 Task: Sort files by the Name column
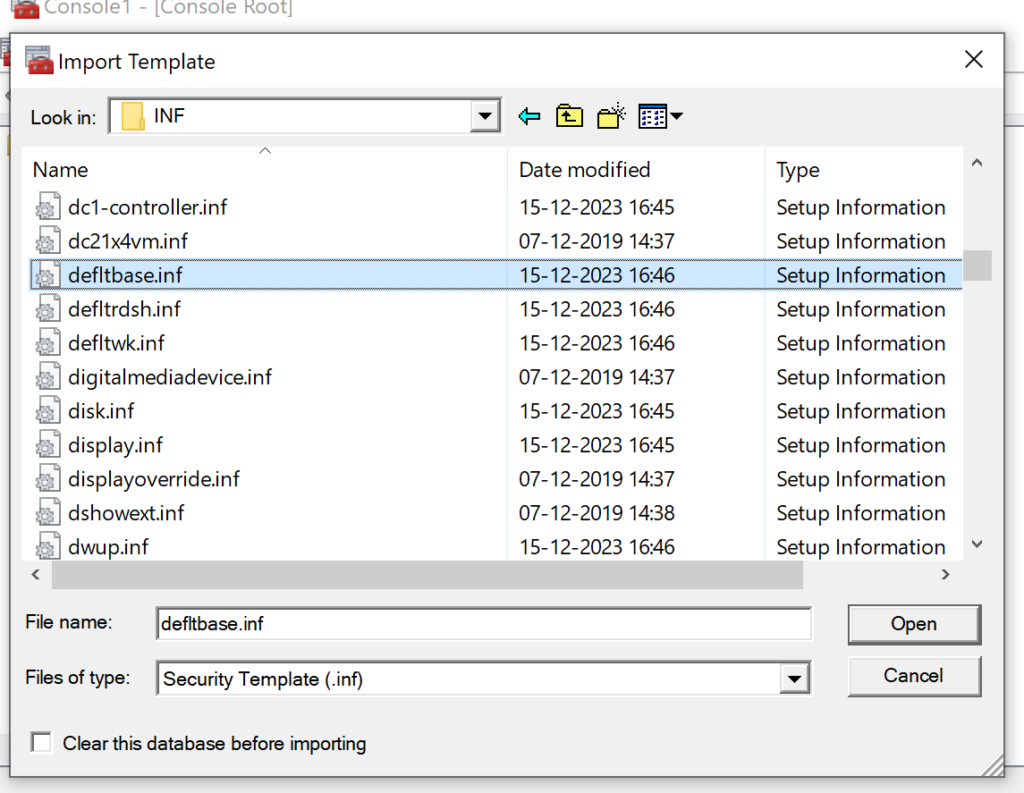[x=264, y=170]
